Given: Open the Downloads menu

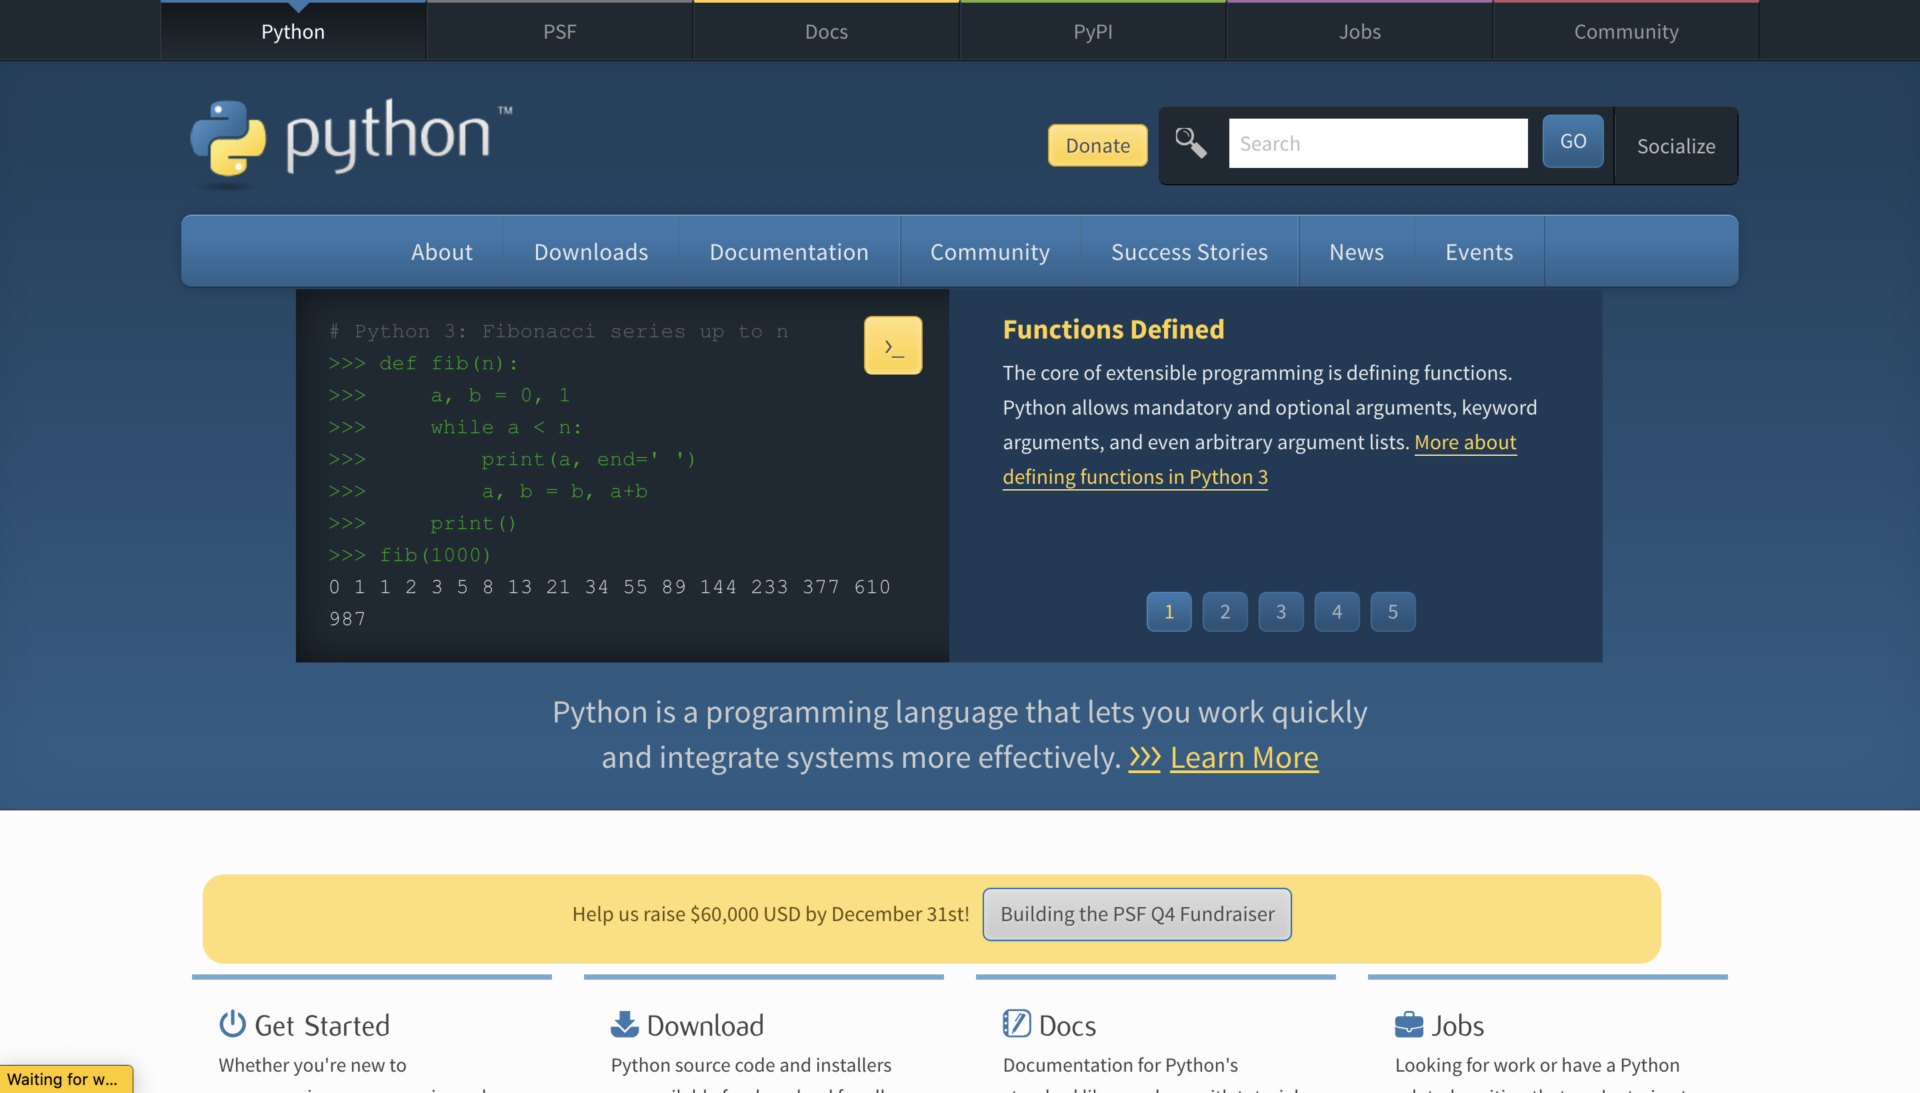Looking at the screenshot, I should tap(590, 251).
